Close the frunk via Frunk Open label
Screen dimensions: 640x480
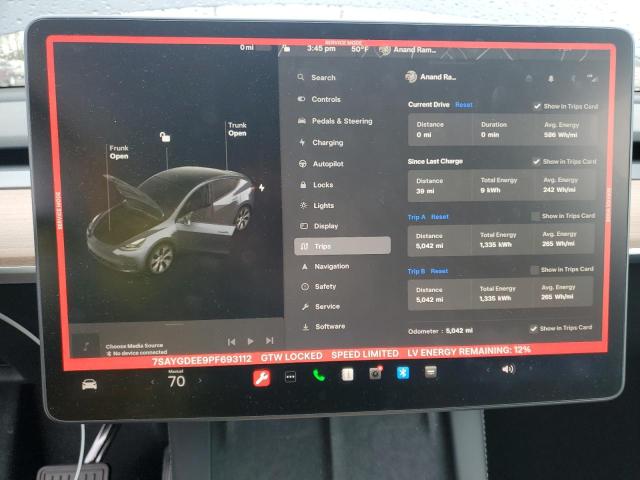coord(119,152)
